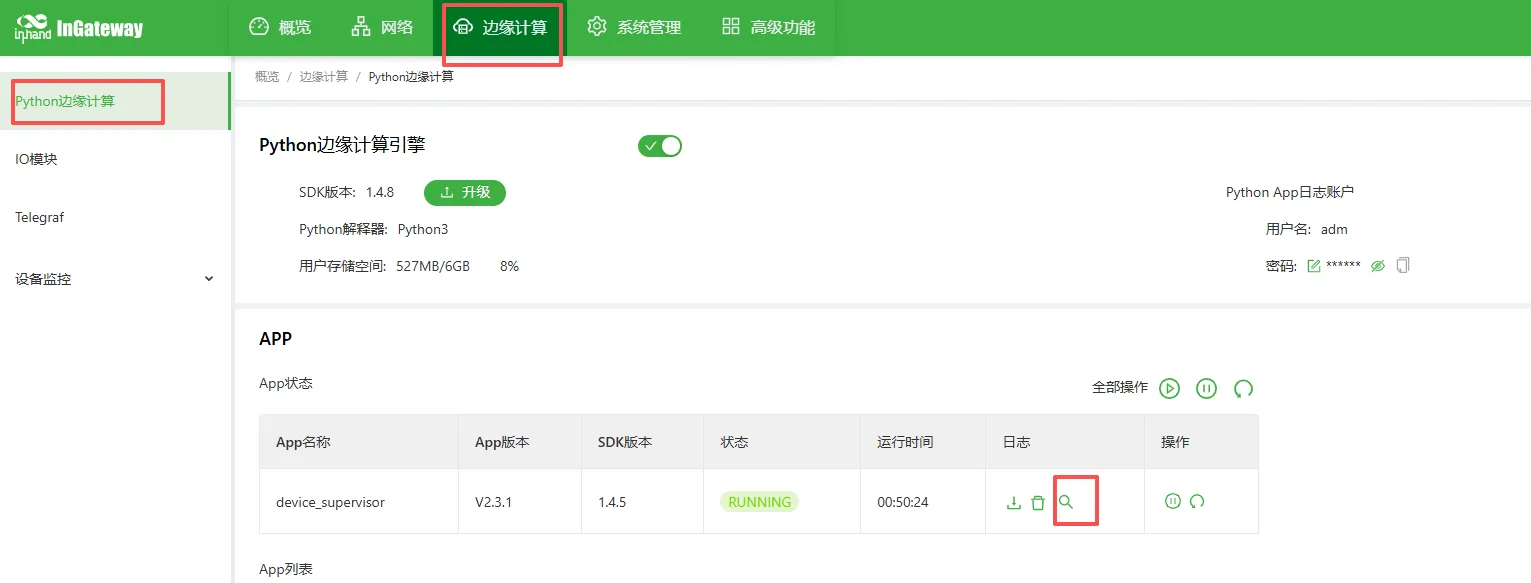The height and width of the screenshot is (583, 1531).
Task: Click the 527MB/6GB storage value
Action: (433, 266)
